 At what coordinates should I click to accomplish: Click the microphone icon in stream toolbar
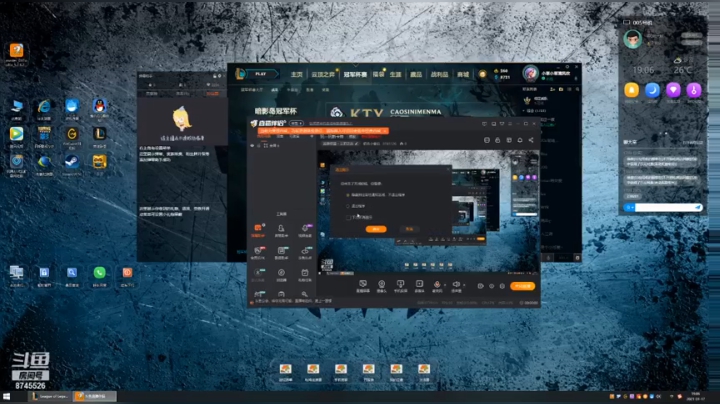click(437, 285)
